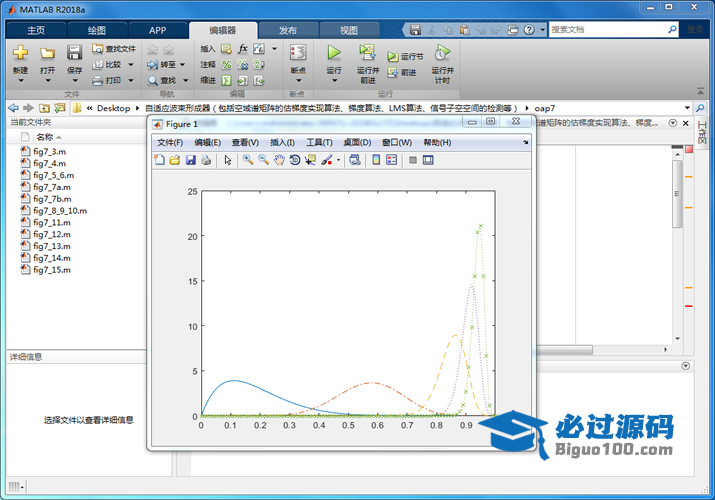Toggle the Brush data tool
The width and height of the screenshot is (715, 500).
click(x=327, y=160)
